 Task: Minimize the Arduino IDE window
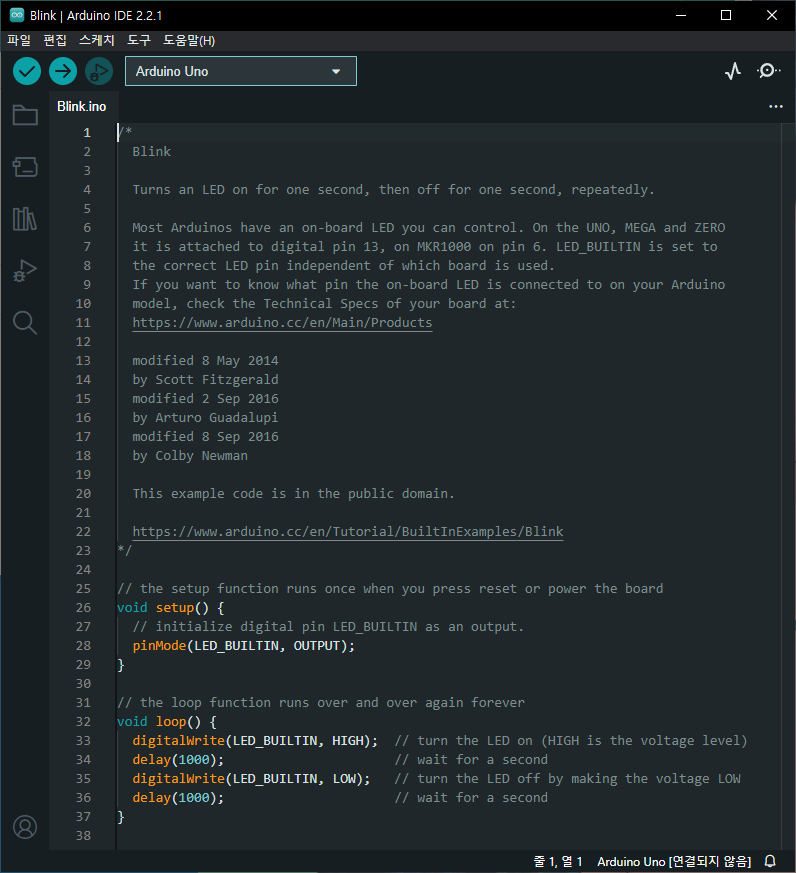[681, 15]
